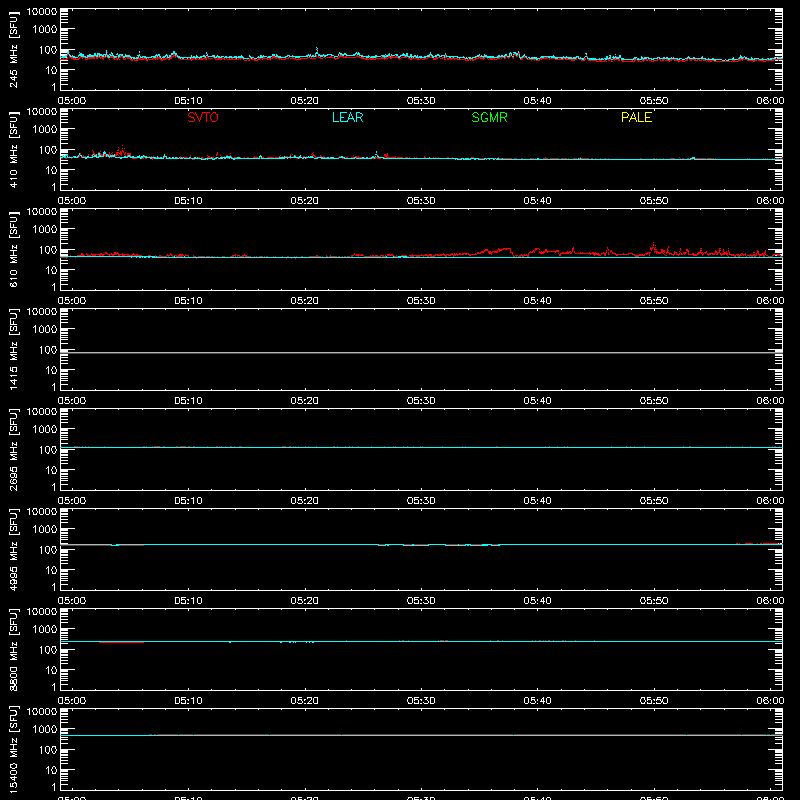Click 05:50 tick under the 2695 MHz panel
The height and width of the screenshot is (800, 800).
(x=654, y=501)
